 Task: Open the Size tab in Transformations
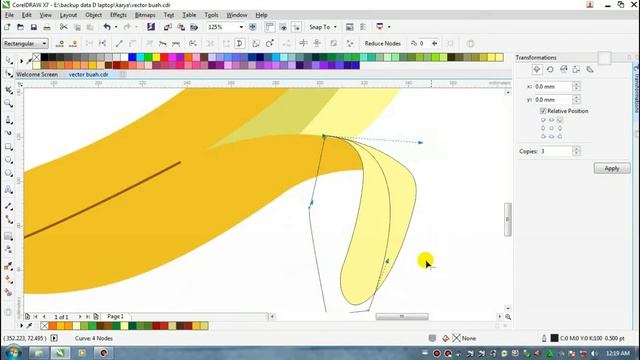click(x=576, y=69)
